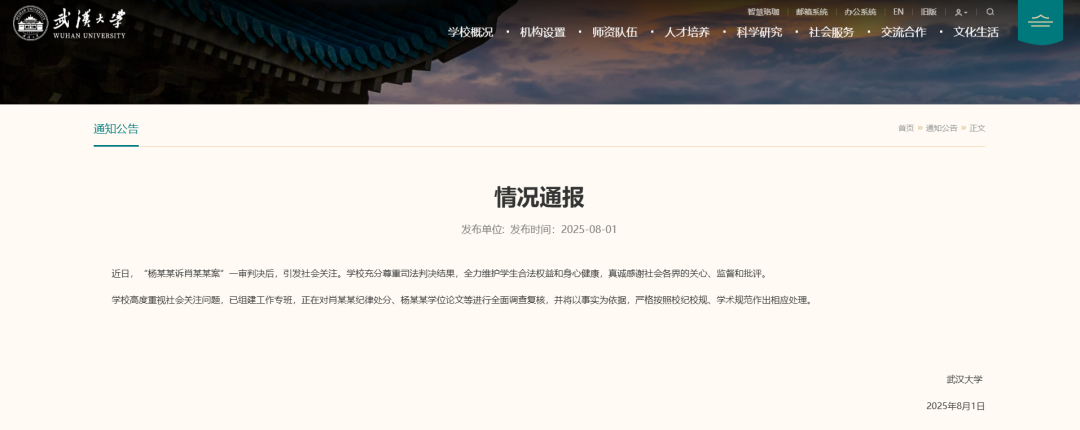Open 办公系统 office system link
The image size is (1080, 430).
click(860, 12)
